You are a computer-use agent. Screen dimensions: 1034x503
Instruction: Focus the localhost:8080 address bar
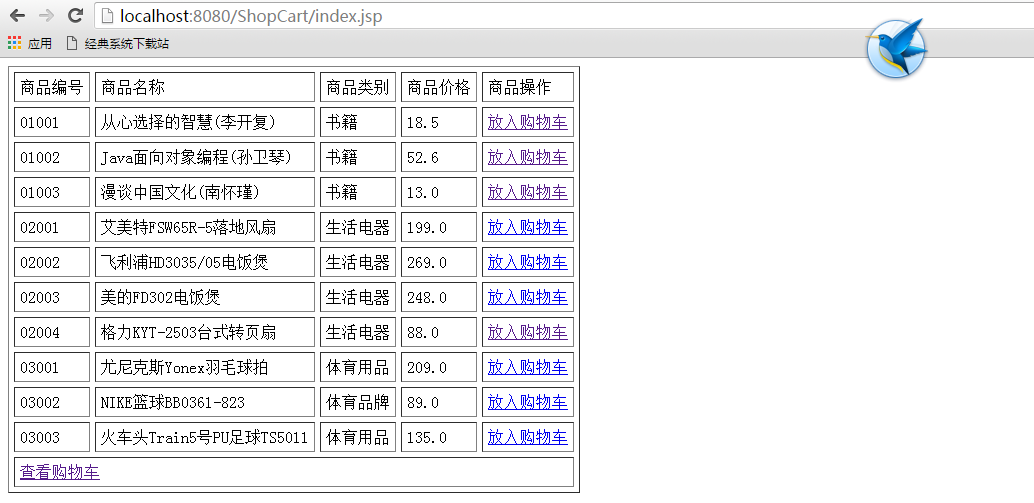pos(564,16)
